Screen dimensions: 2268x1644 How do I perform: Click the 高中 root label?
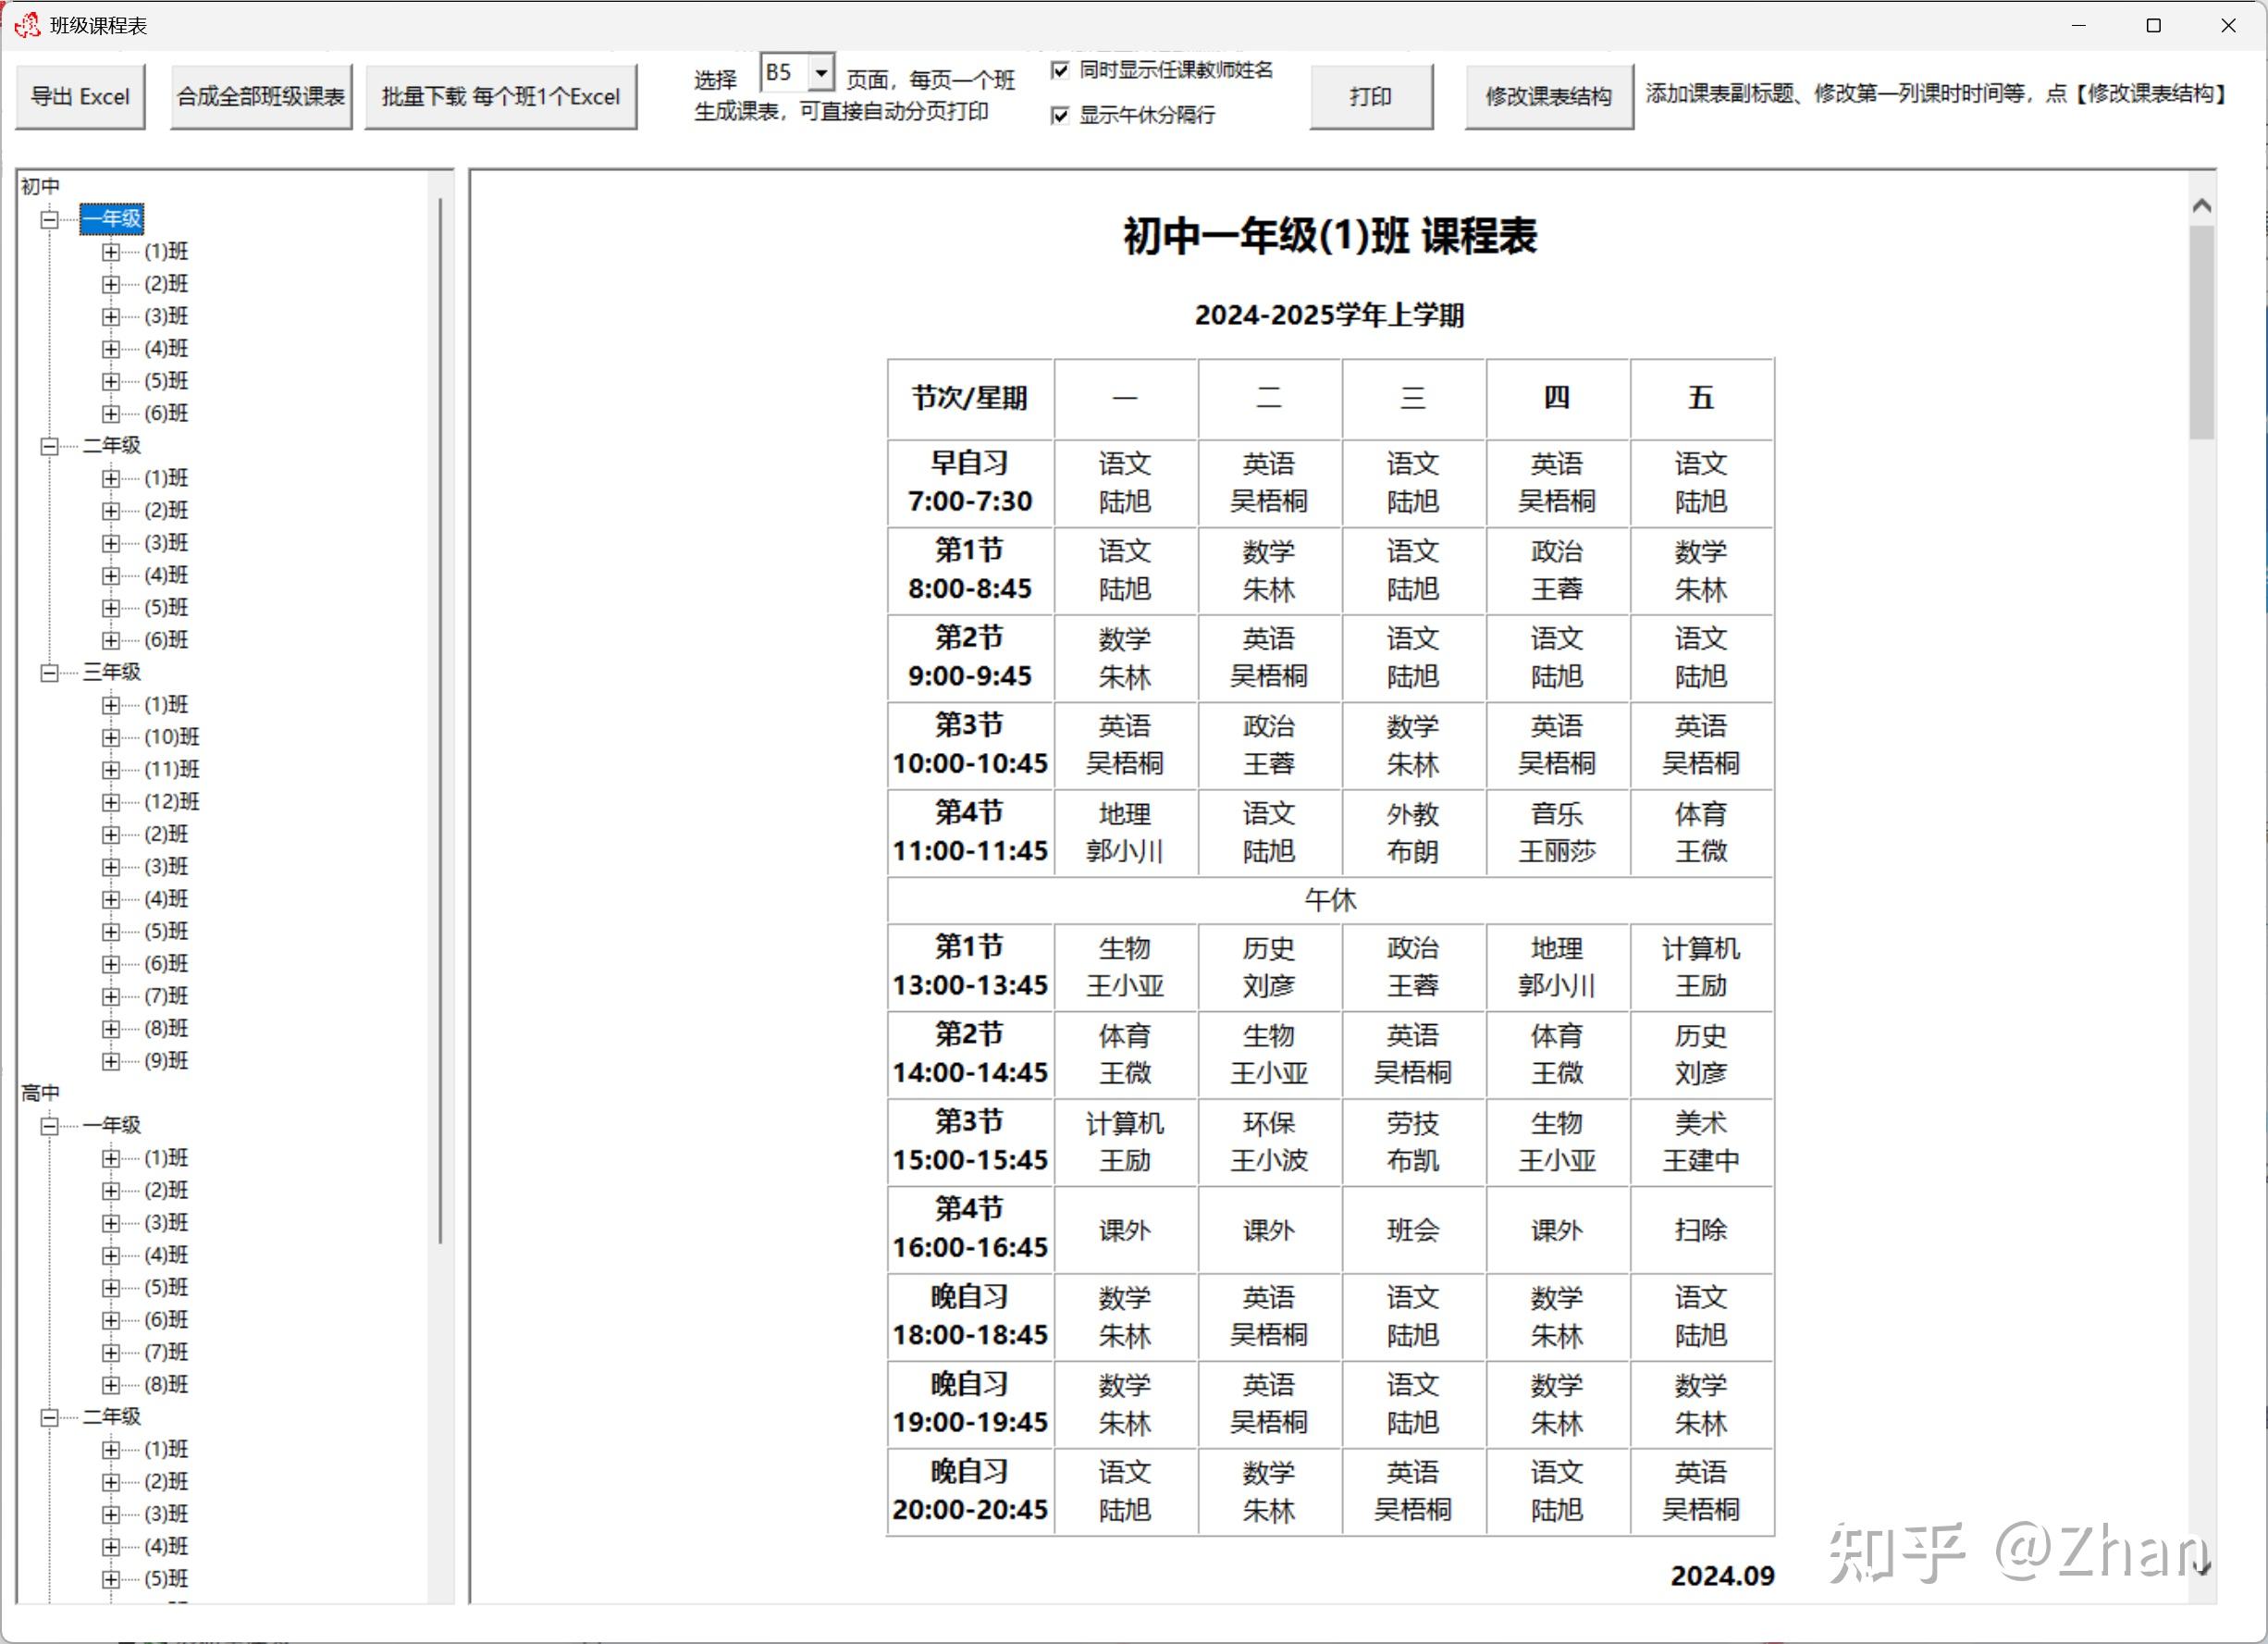point(40,1093)
